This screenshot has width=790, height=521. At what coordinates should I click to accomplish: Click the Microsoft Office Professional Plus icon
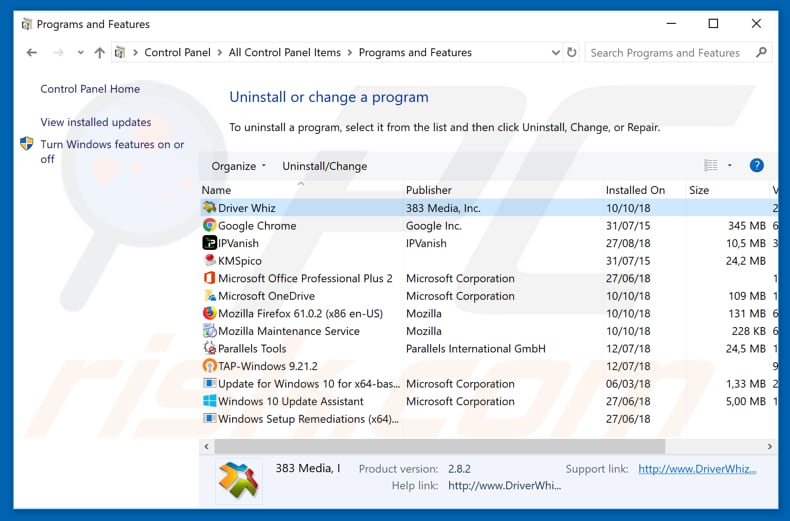coord(209,278)
